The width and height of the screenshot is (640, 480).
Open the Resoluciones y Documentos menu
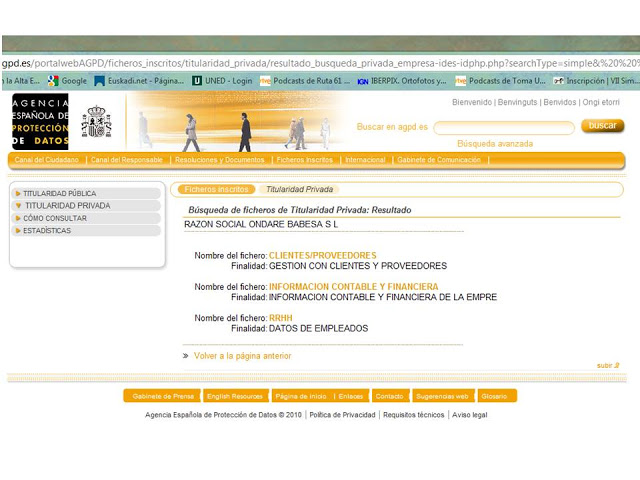(219, 160)
